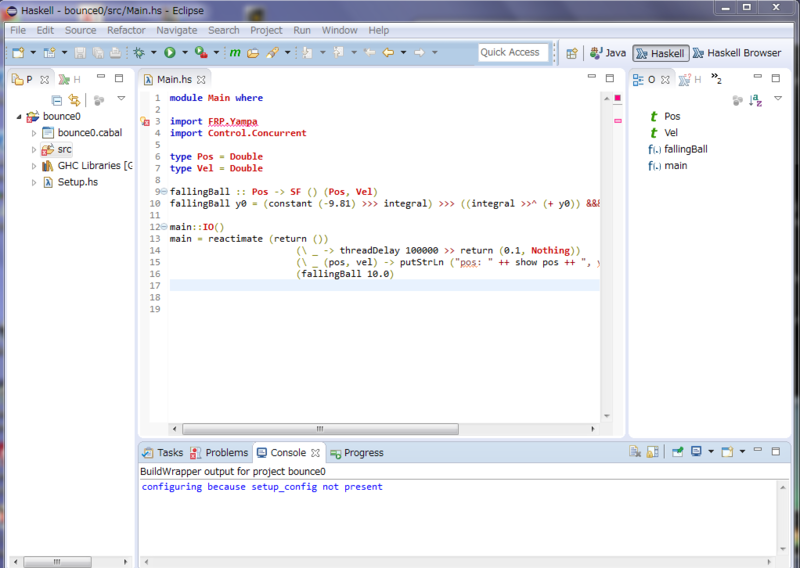Click the editor horizontal scrollbar thumb
This screenshot has width=800, height=568.
pyautogui.click(x=320, y=429)
